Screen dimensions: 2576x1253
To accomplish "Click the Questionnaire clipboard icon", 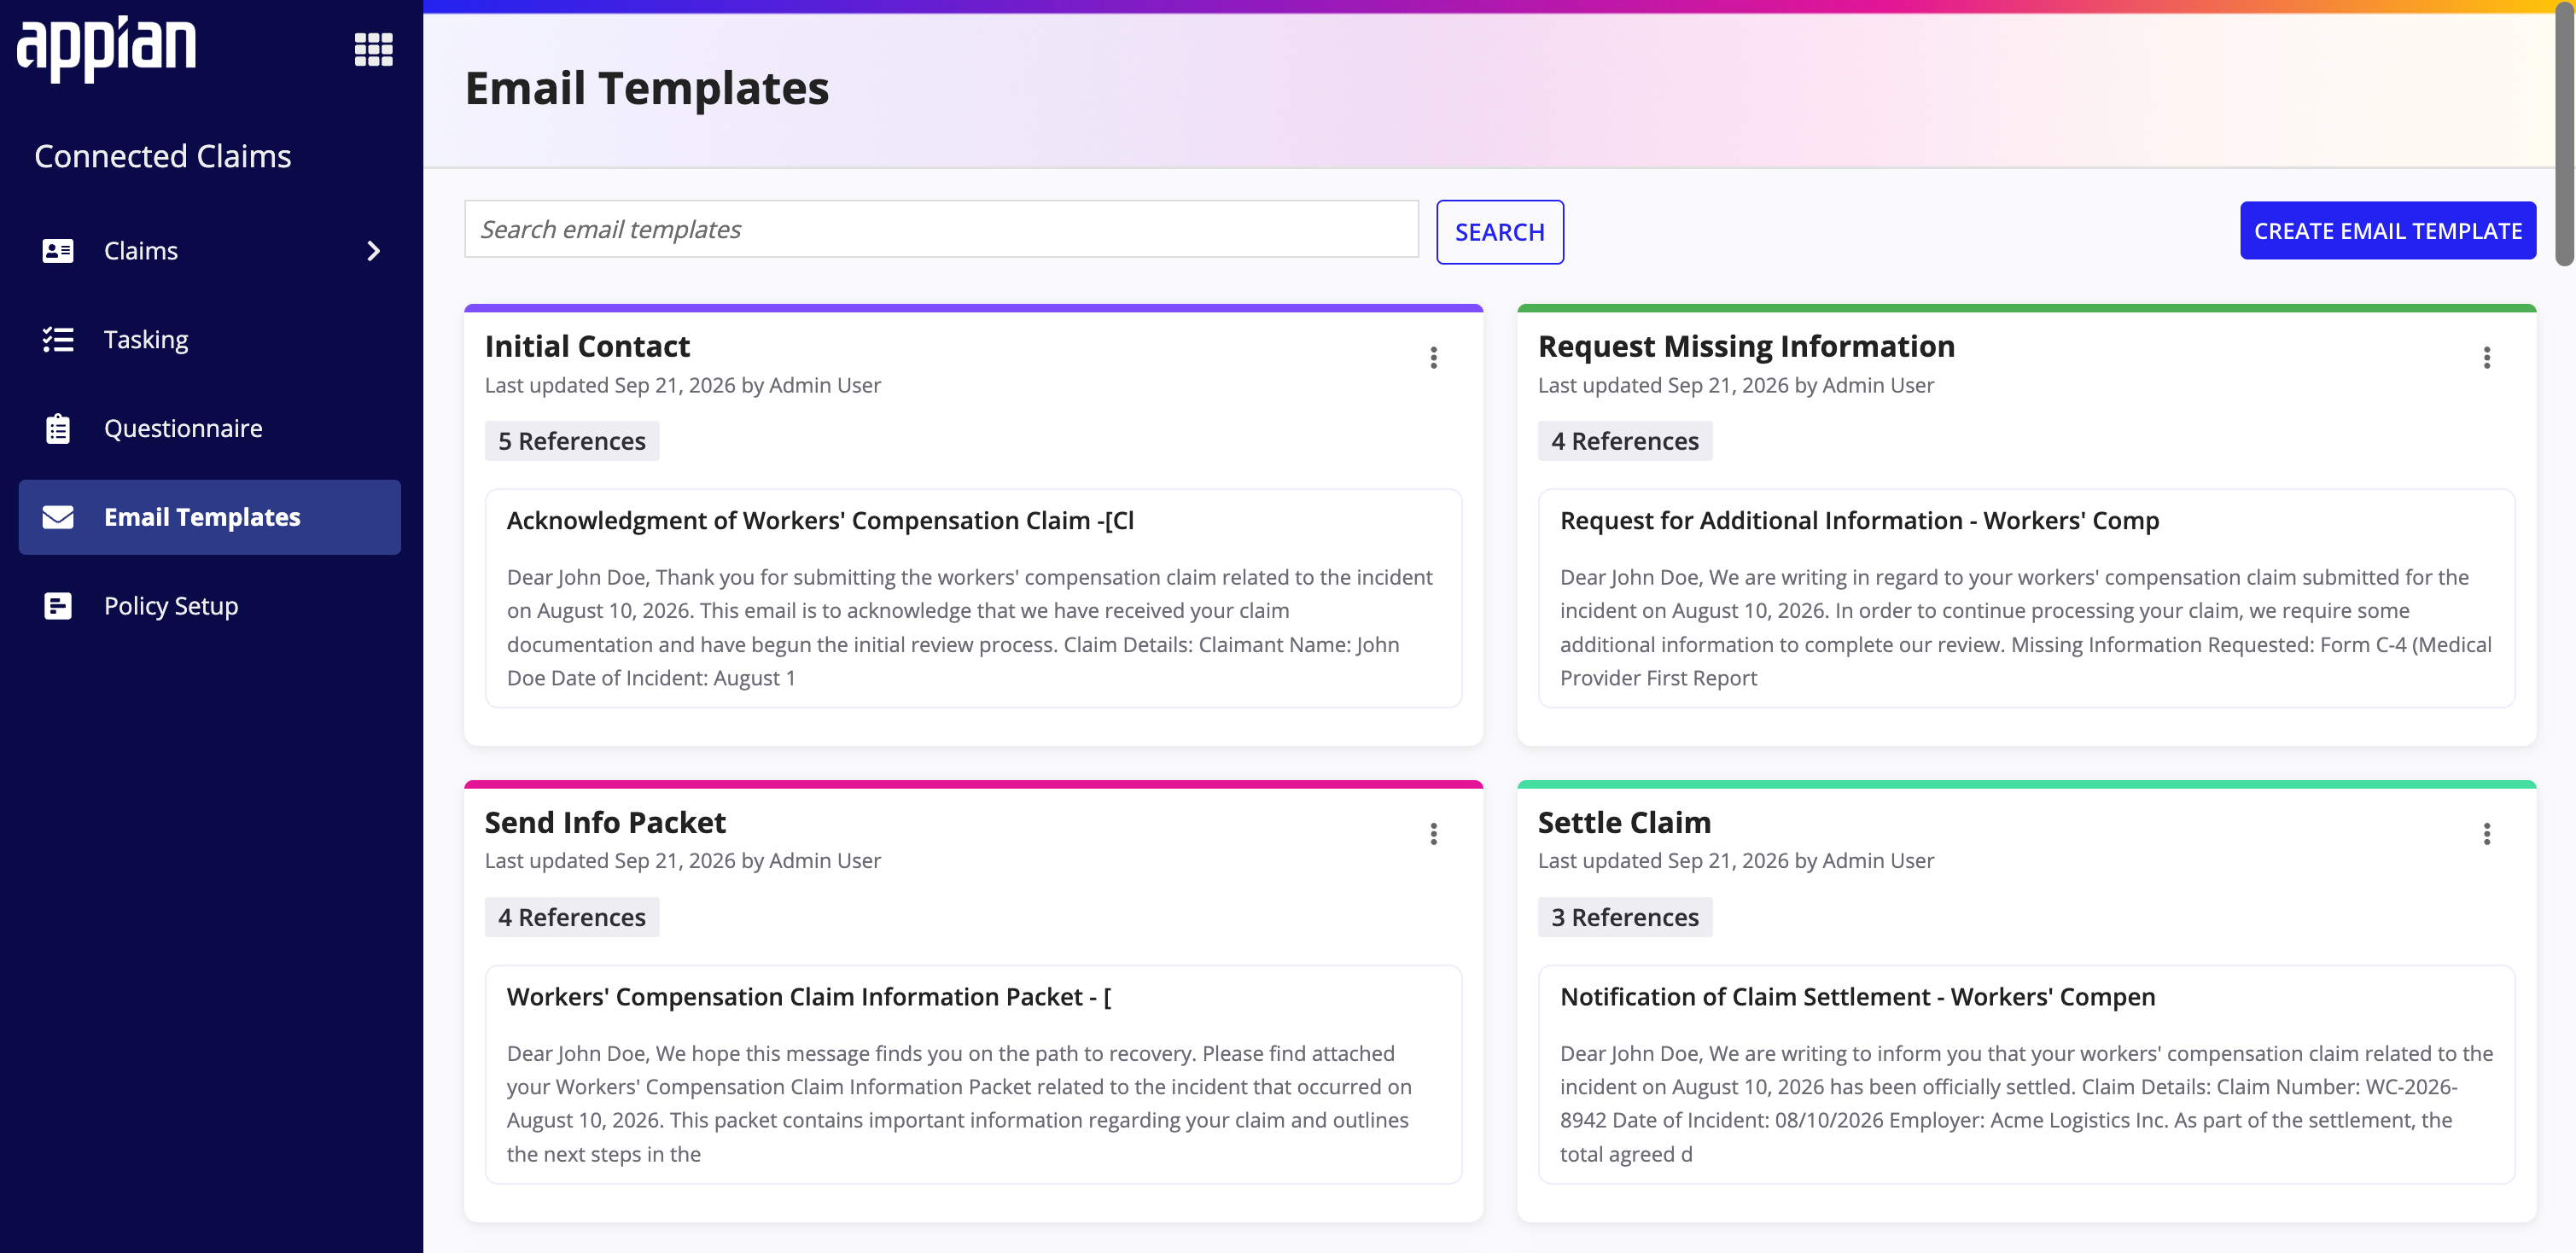I will click(58, 428).
